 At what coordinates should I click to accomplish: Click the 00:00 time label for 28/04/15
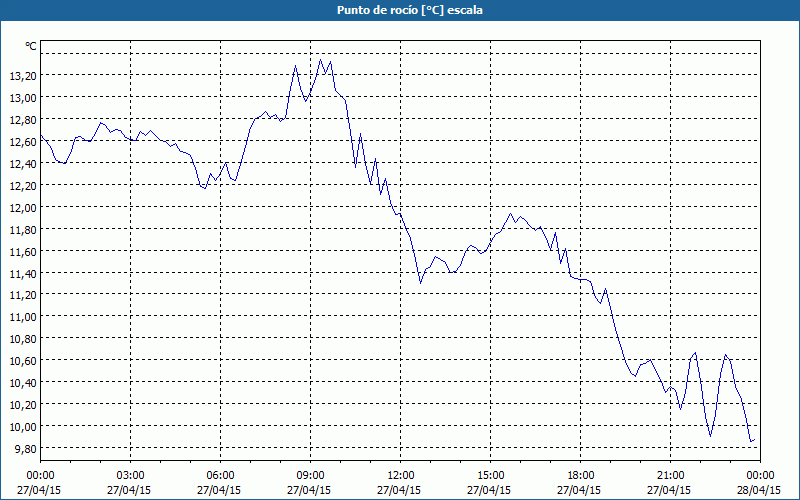coord(760,476)
